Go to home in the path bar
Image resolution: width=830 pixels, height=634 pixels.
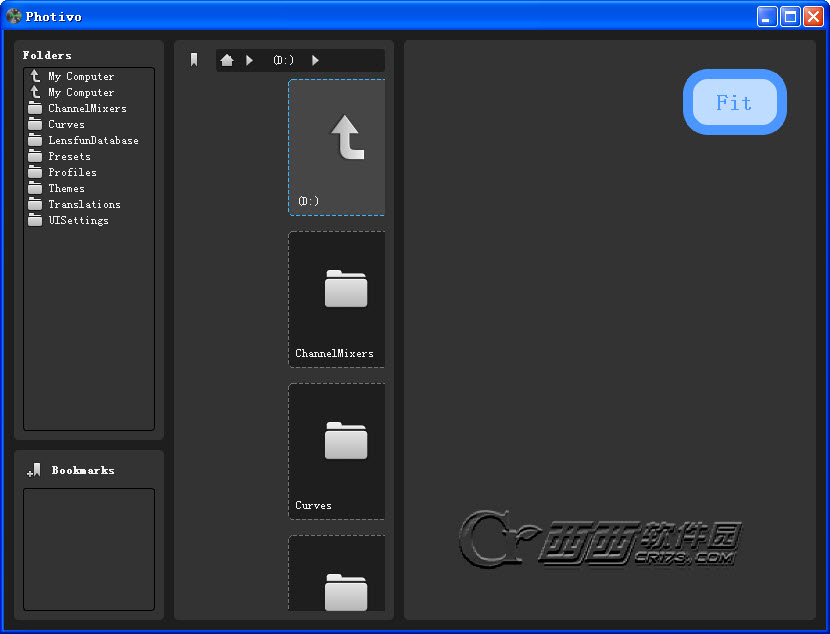click(x=227, y=60)
